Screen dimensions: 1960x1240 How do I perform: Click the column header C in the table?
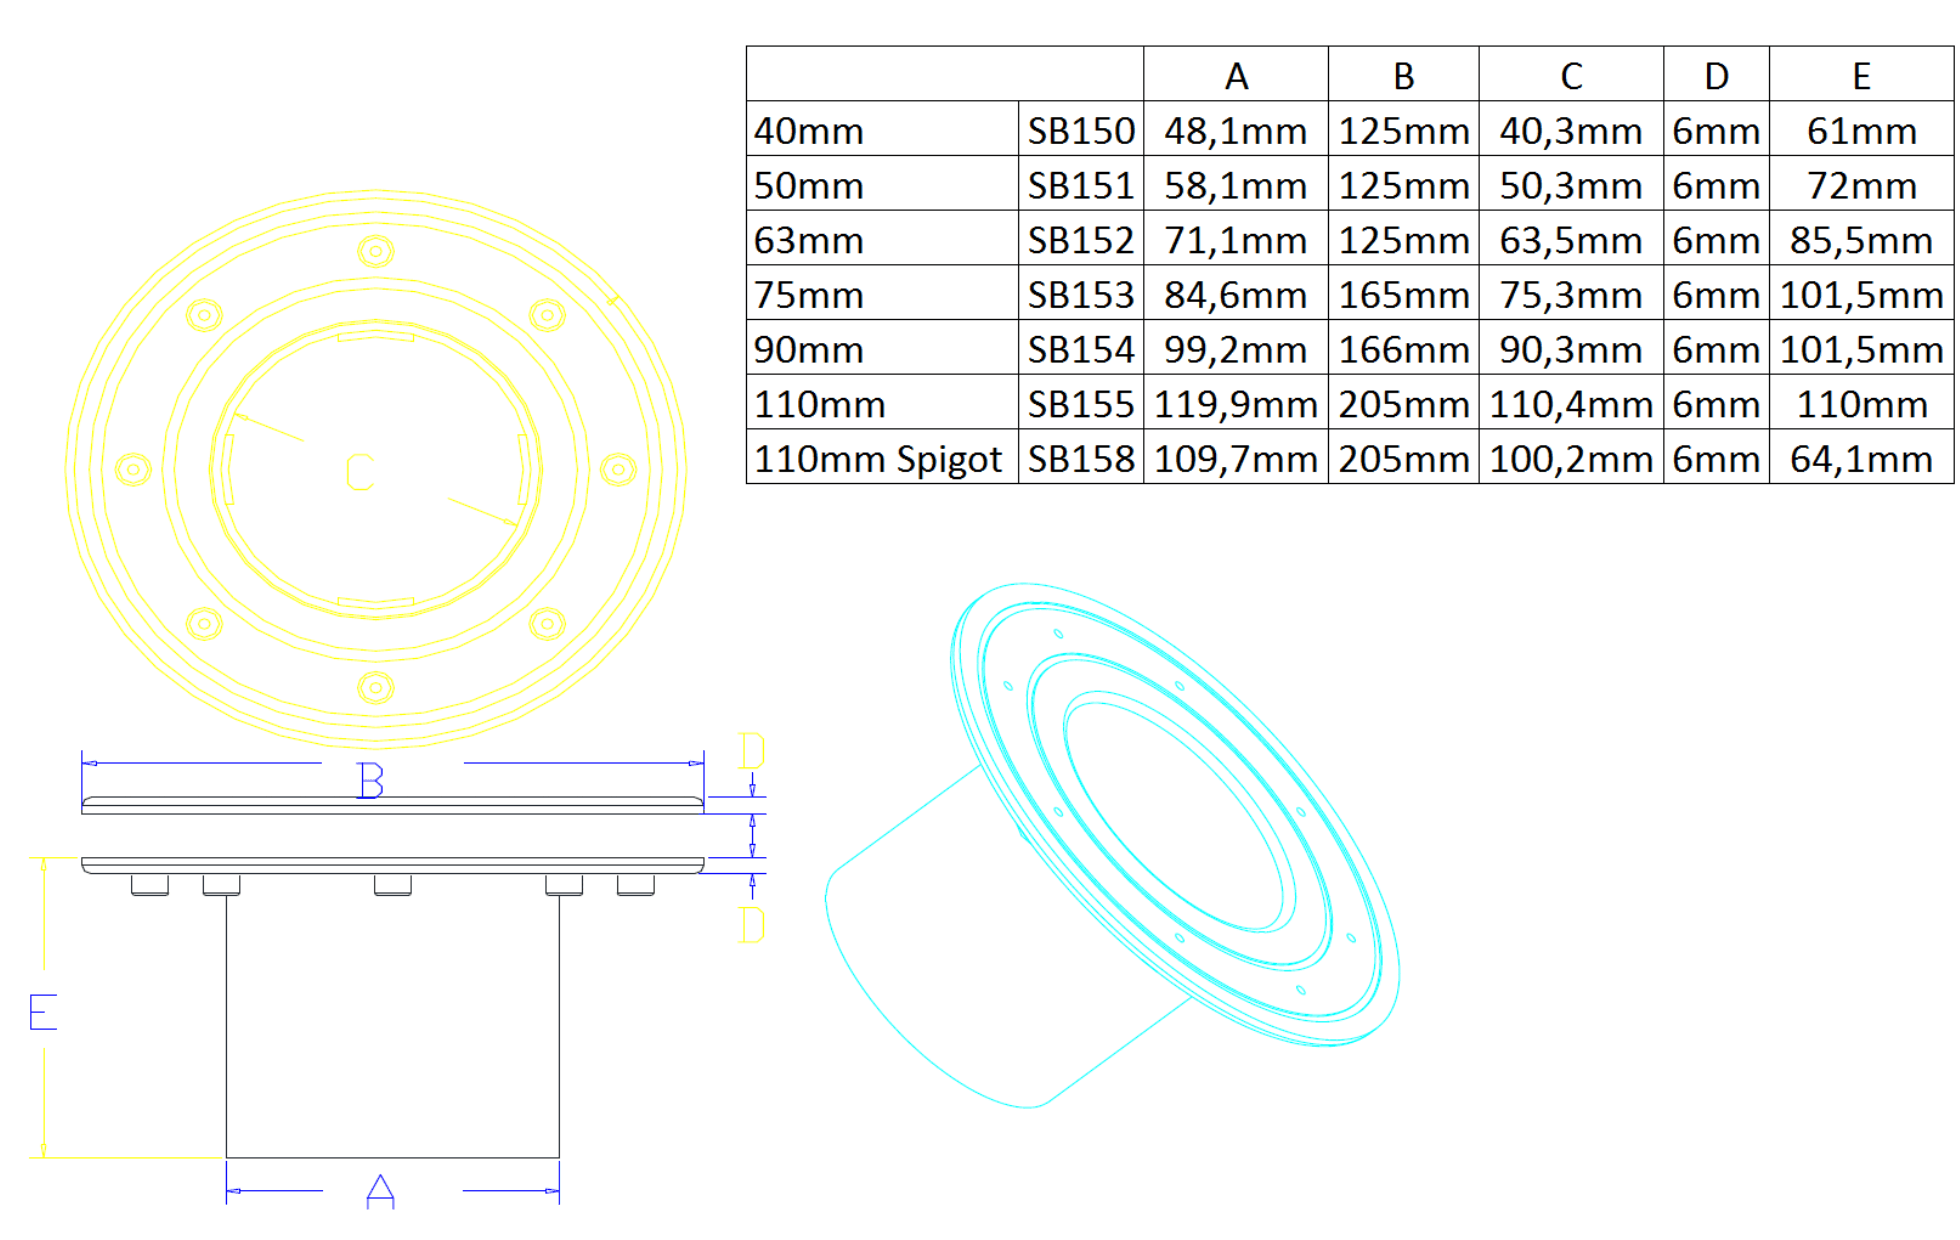click(x=1571, y=76)
